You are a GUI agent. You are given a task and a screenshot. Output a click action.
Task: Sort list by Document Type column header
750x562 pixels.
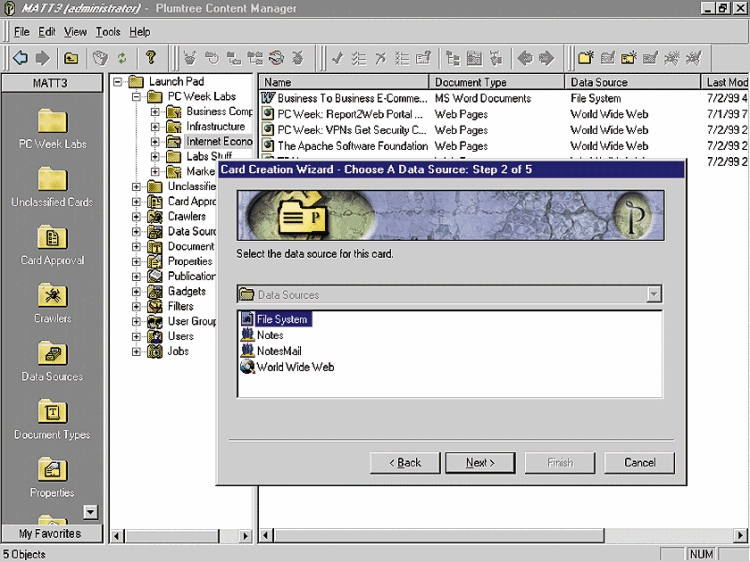[497, 82]
